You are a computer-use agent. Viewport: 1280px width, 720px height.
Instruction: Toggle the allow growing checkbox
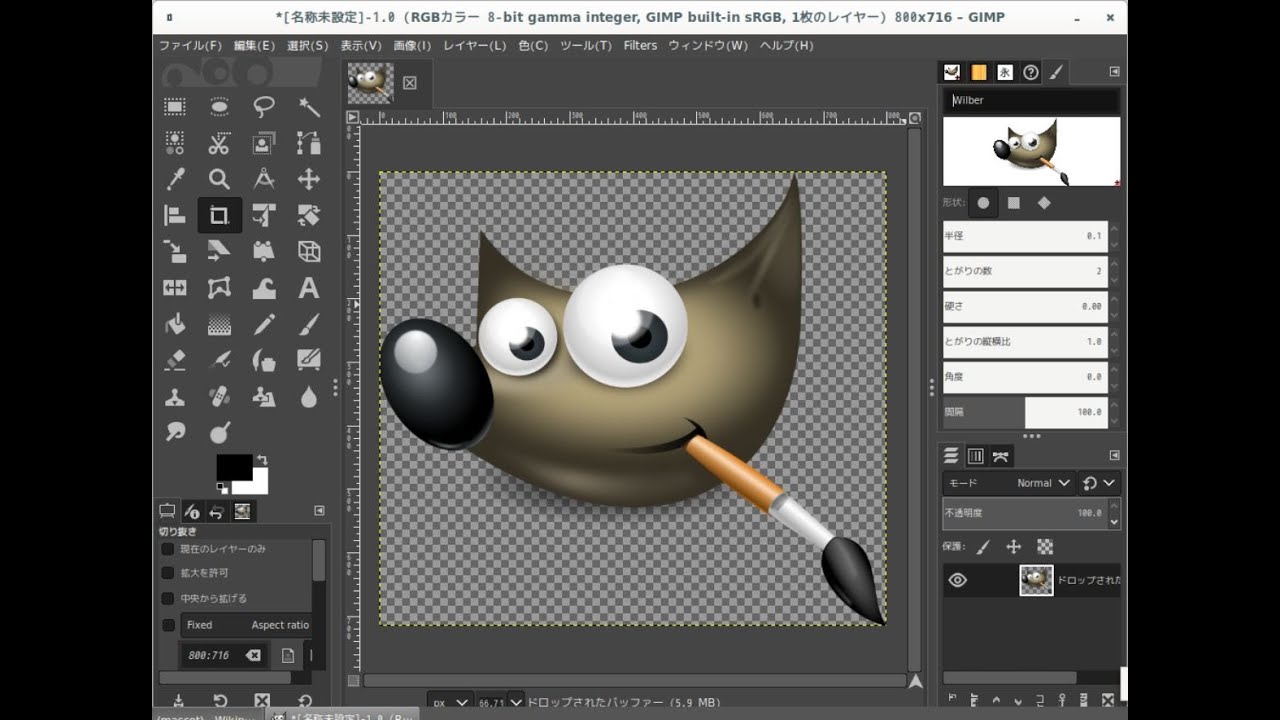pyautogui.click(x=168, y=573)
